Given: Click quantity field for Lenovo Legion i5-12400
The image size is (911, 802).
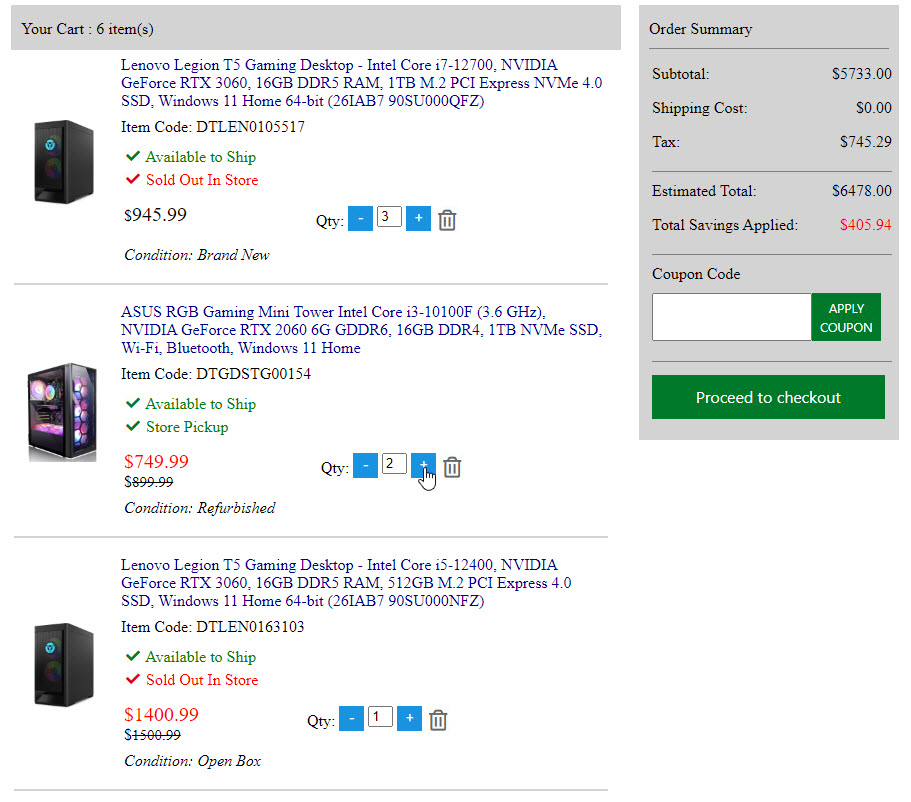Looking at the screenshot, I should [x=380, y=717].
